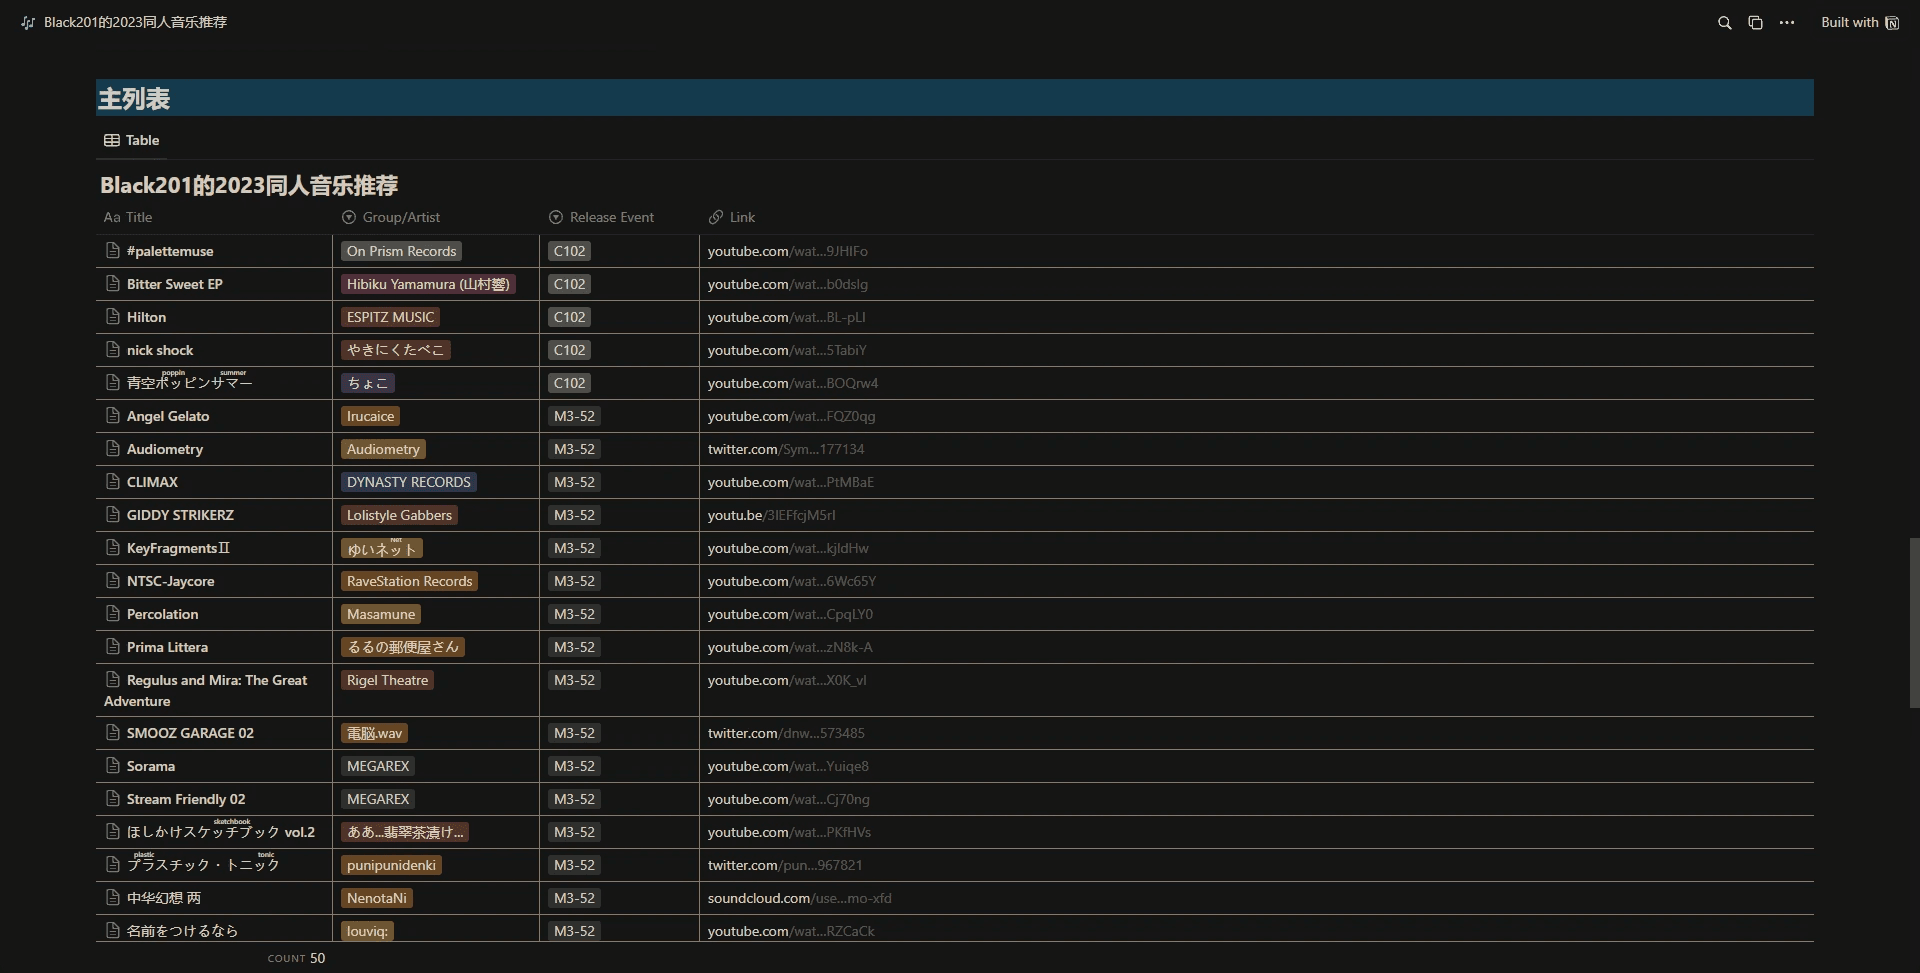Switch to the Table view tab
The height and width of the screenshot is (973, 1920).
click(132, 140)
